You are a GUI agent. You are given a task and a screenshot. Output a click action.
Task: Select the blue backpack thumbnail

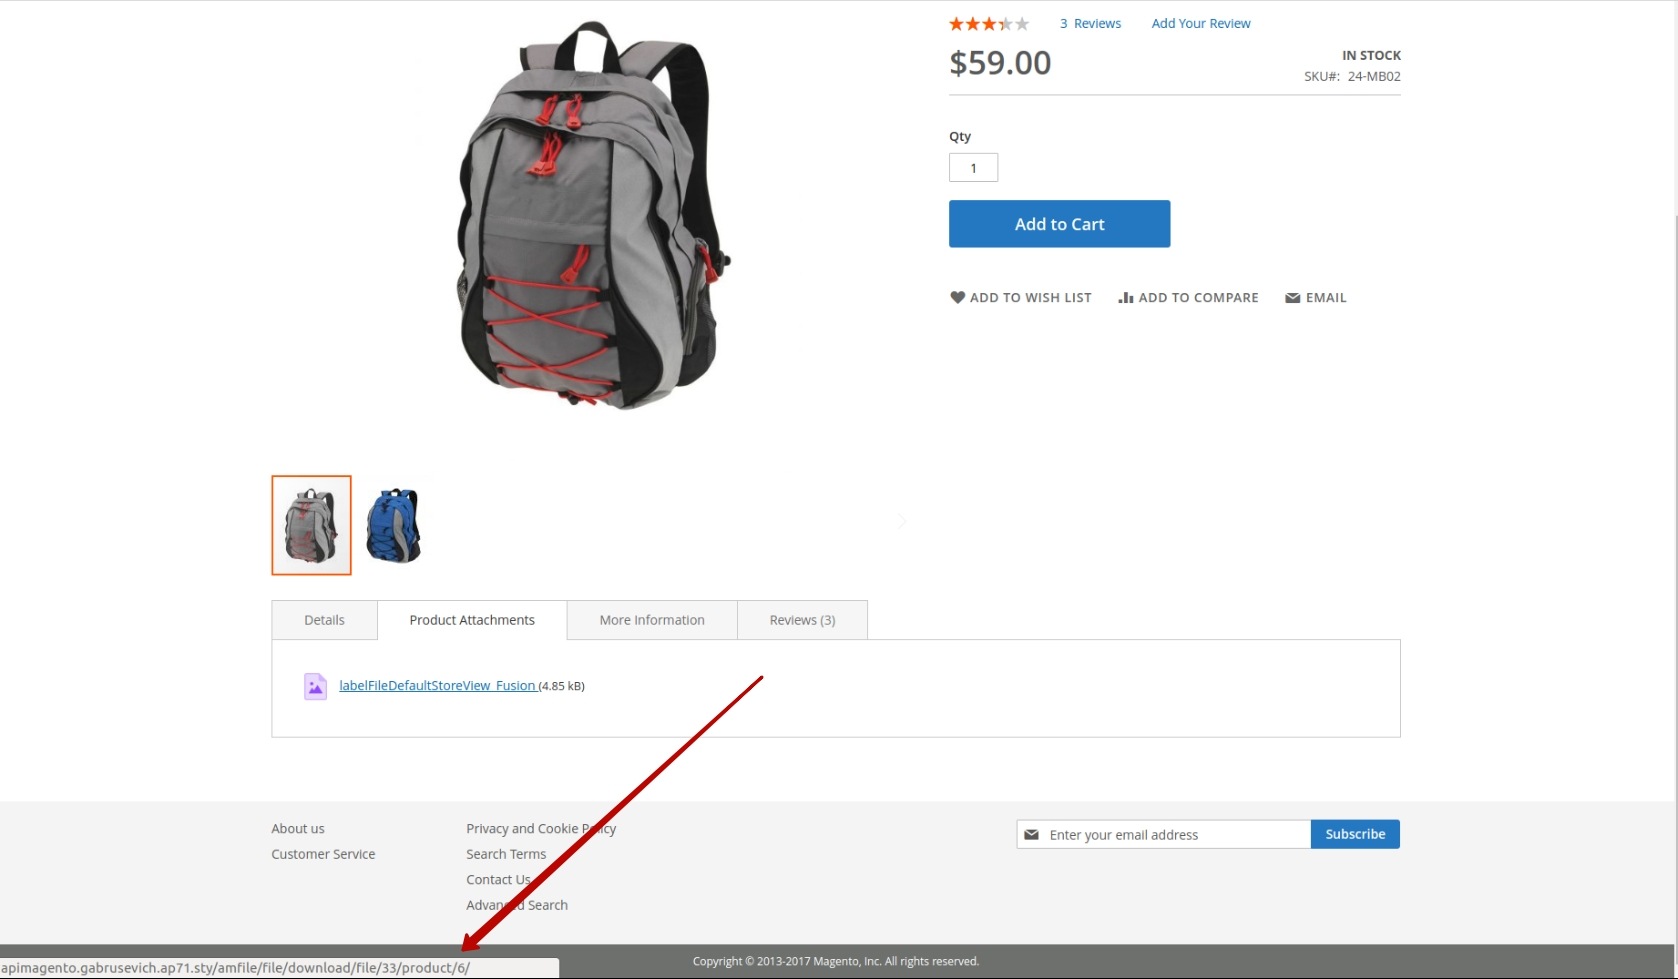click(x=394, y=525)
